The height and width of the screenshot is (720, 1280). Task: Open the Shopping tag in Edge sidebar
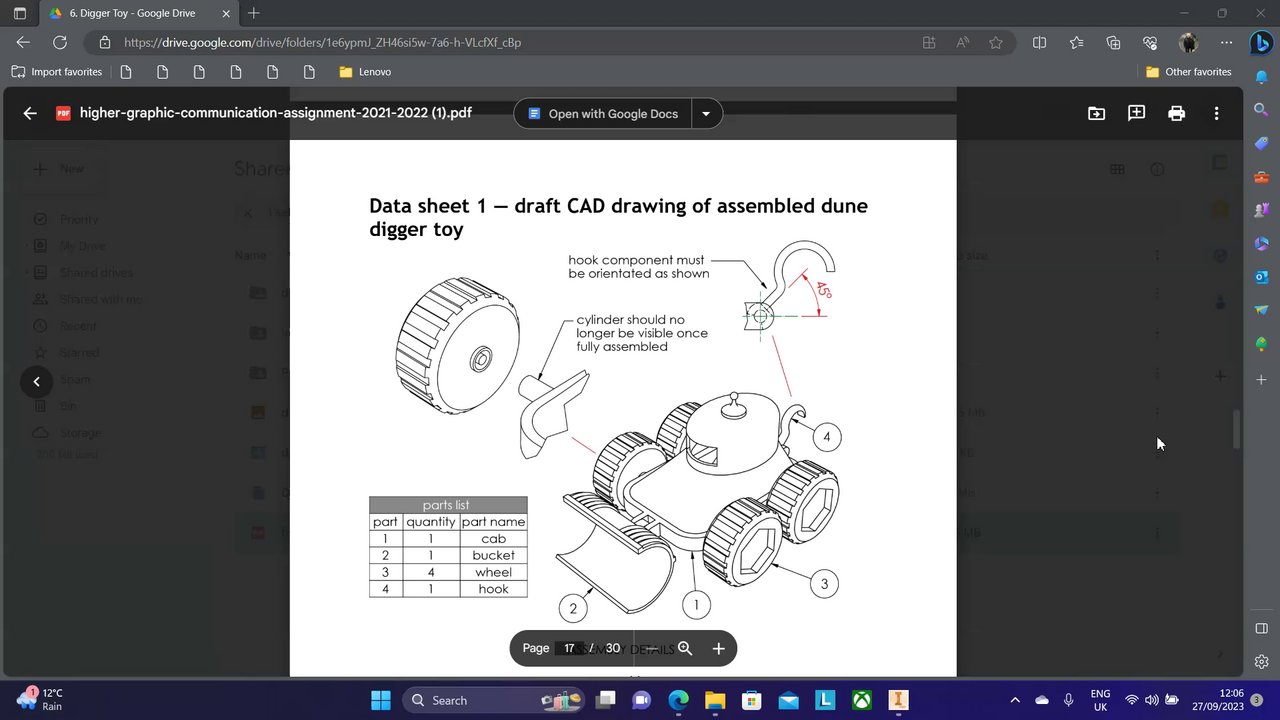(1261, 144)
